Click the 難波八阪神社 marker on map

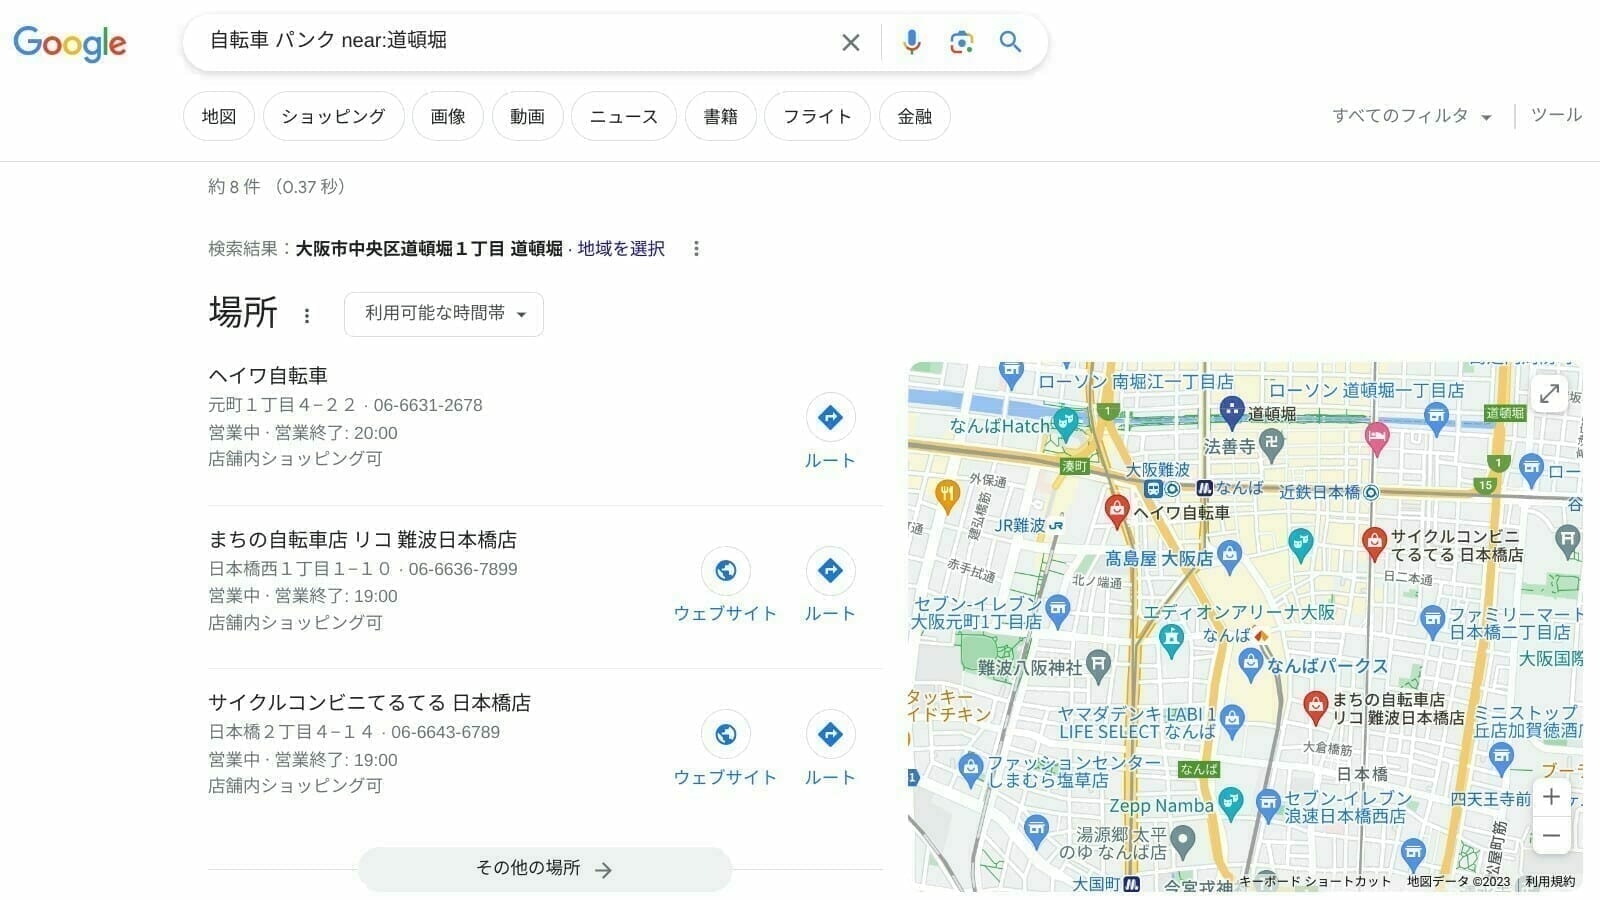pos(1098,664)
